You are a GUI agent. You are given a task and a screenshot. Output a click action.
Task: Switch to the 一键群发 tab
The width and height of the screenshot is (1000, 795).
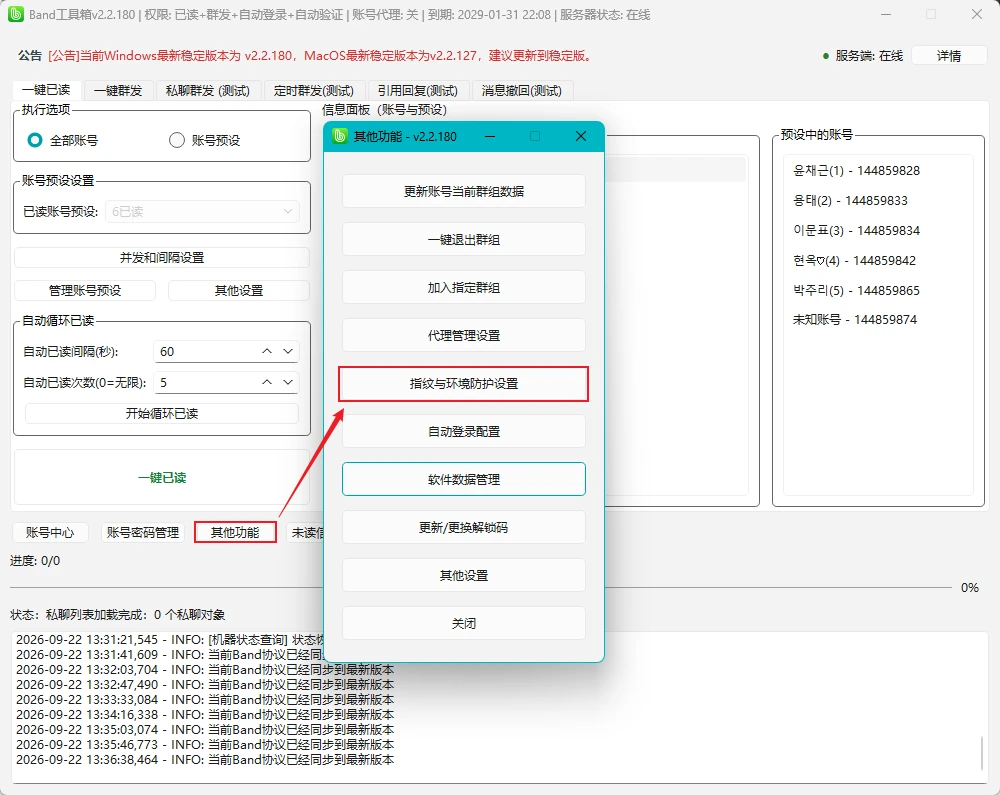[x=118, y=91]
